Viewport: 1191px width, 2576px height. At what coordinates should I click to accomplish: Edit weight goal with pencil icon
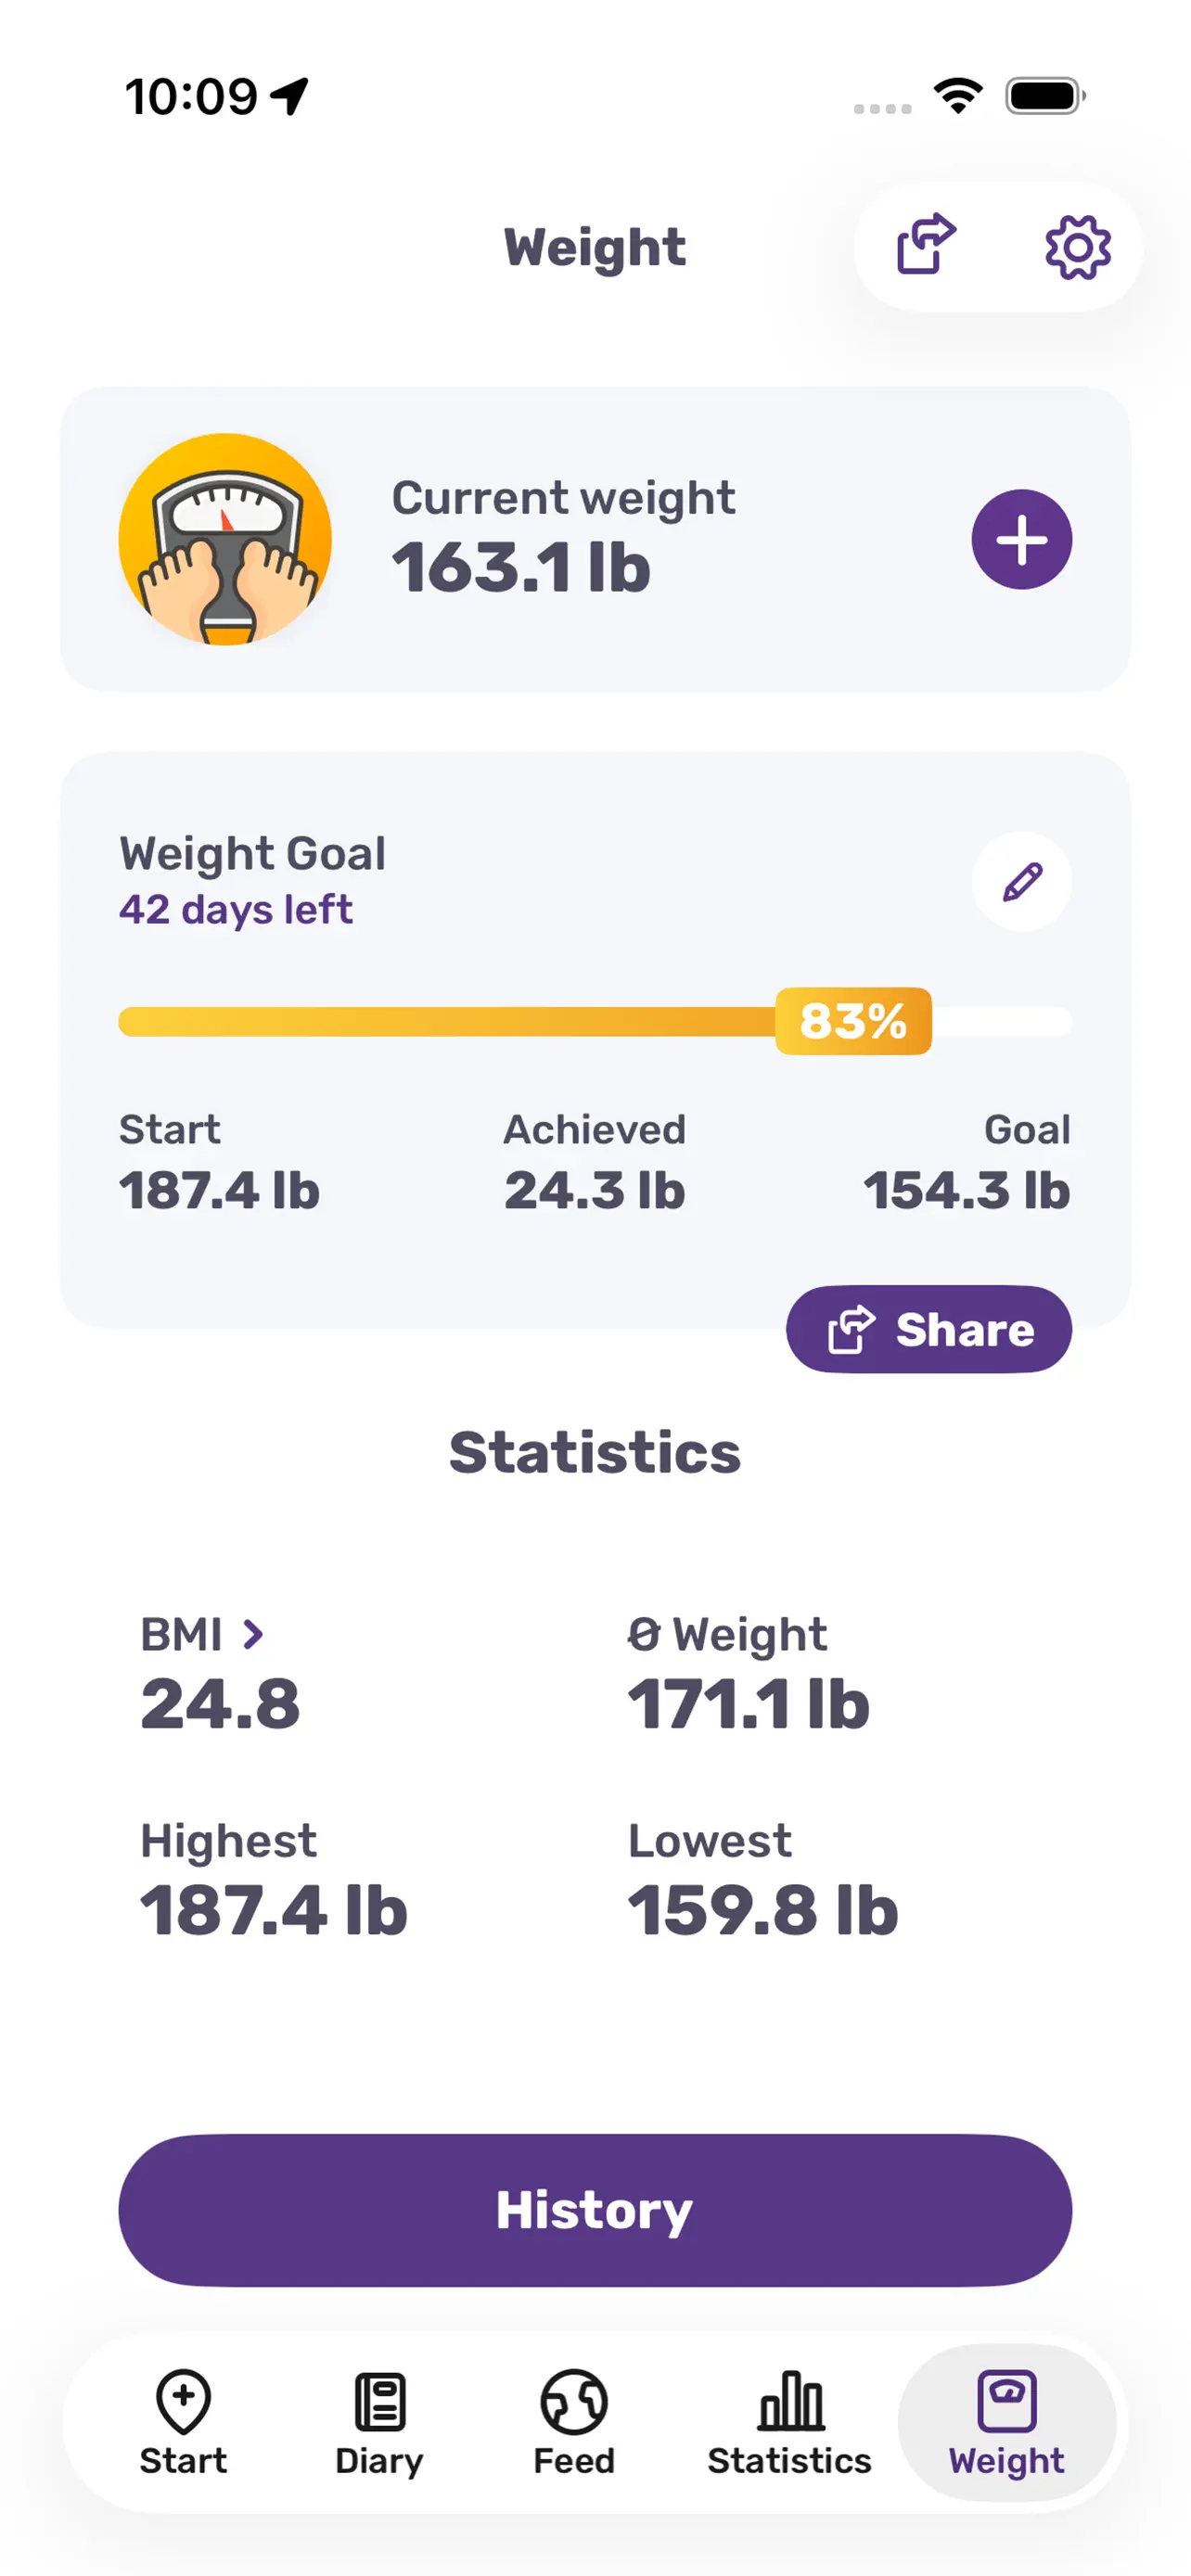coord(1021,881)
